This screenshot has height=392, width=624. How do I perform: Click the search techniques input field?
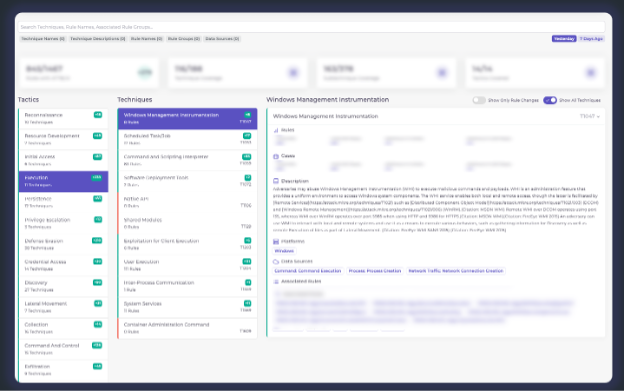point(311,27)
